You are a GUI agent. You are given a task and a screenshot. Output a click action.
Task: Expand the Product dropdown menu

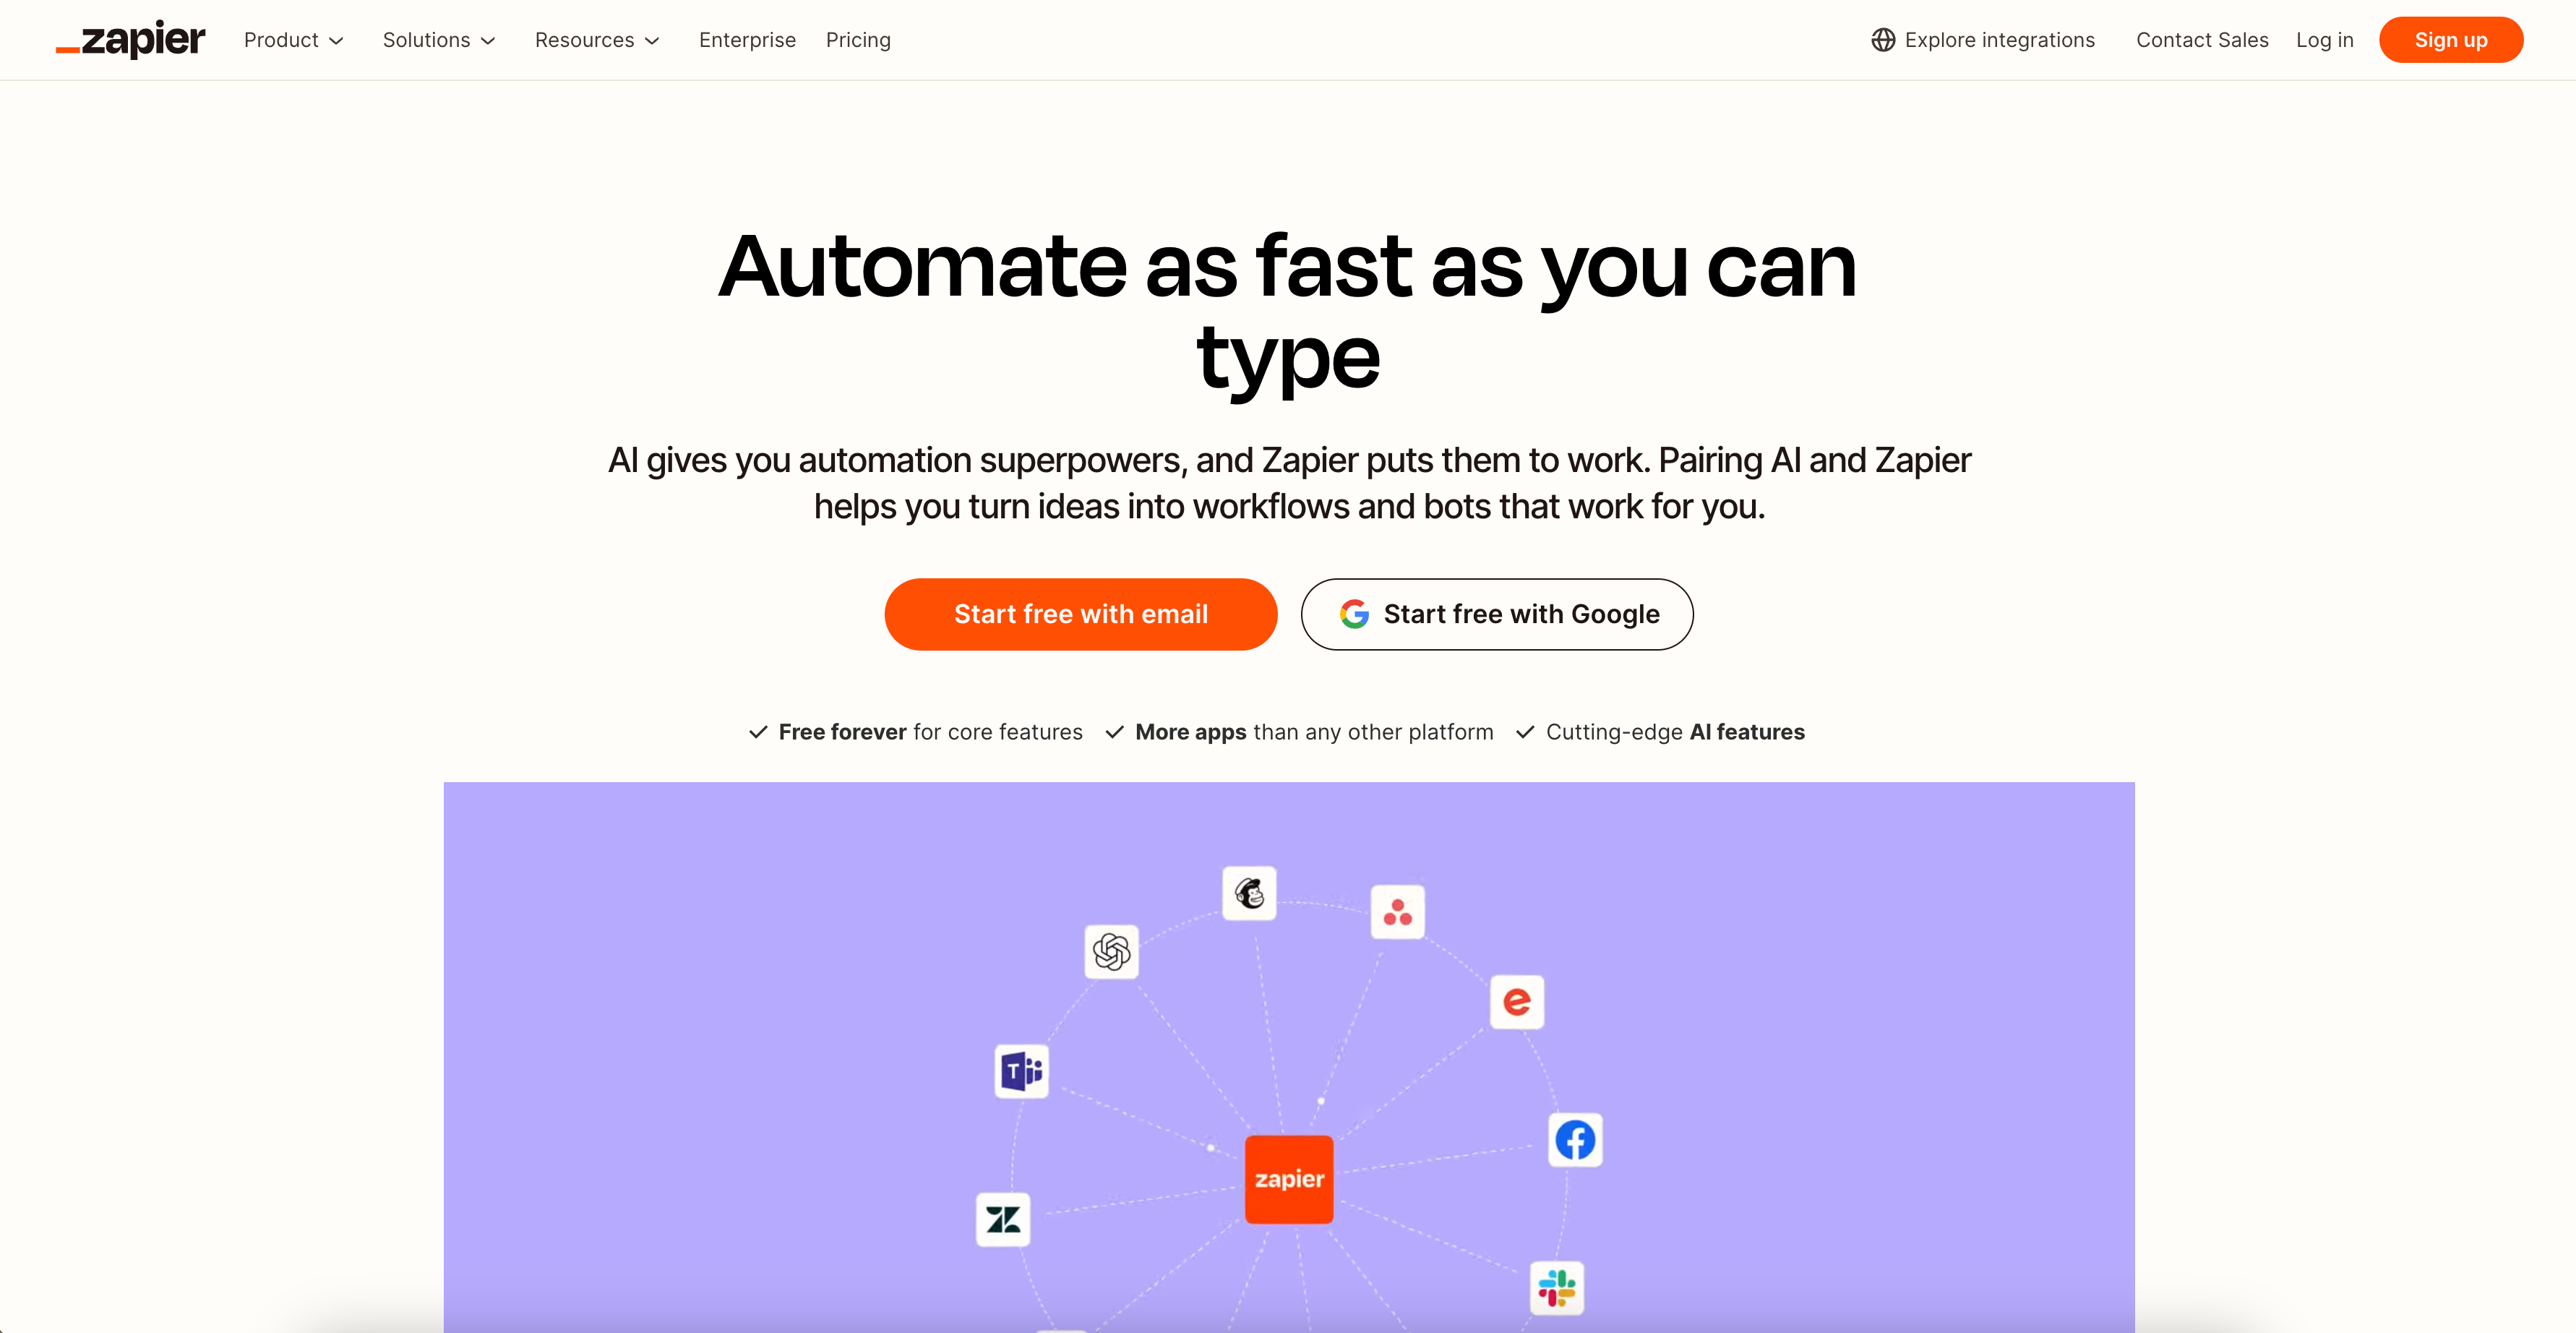tap(292, 38)
